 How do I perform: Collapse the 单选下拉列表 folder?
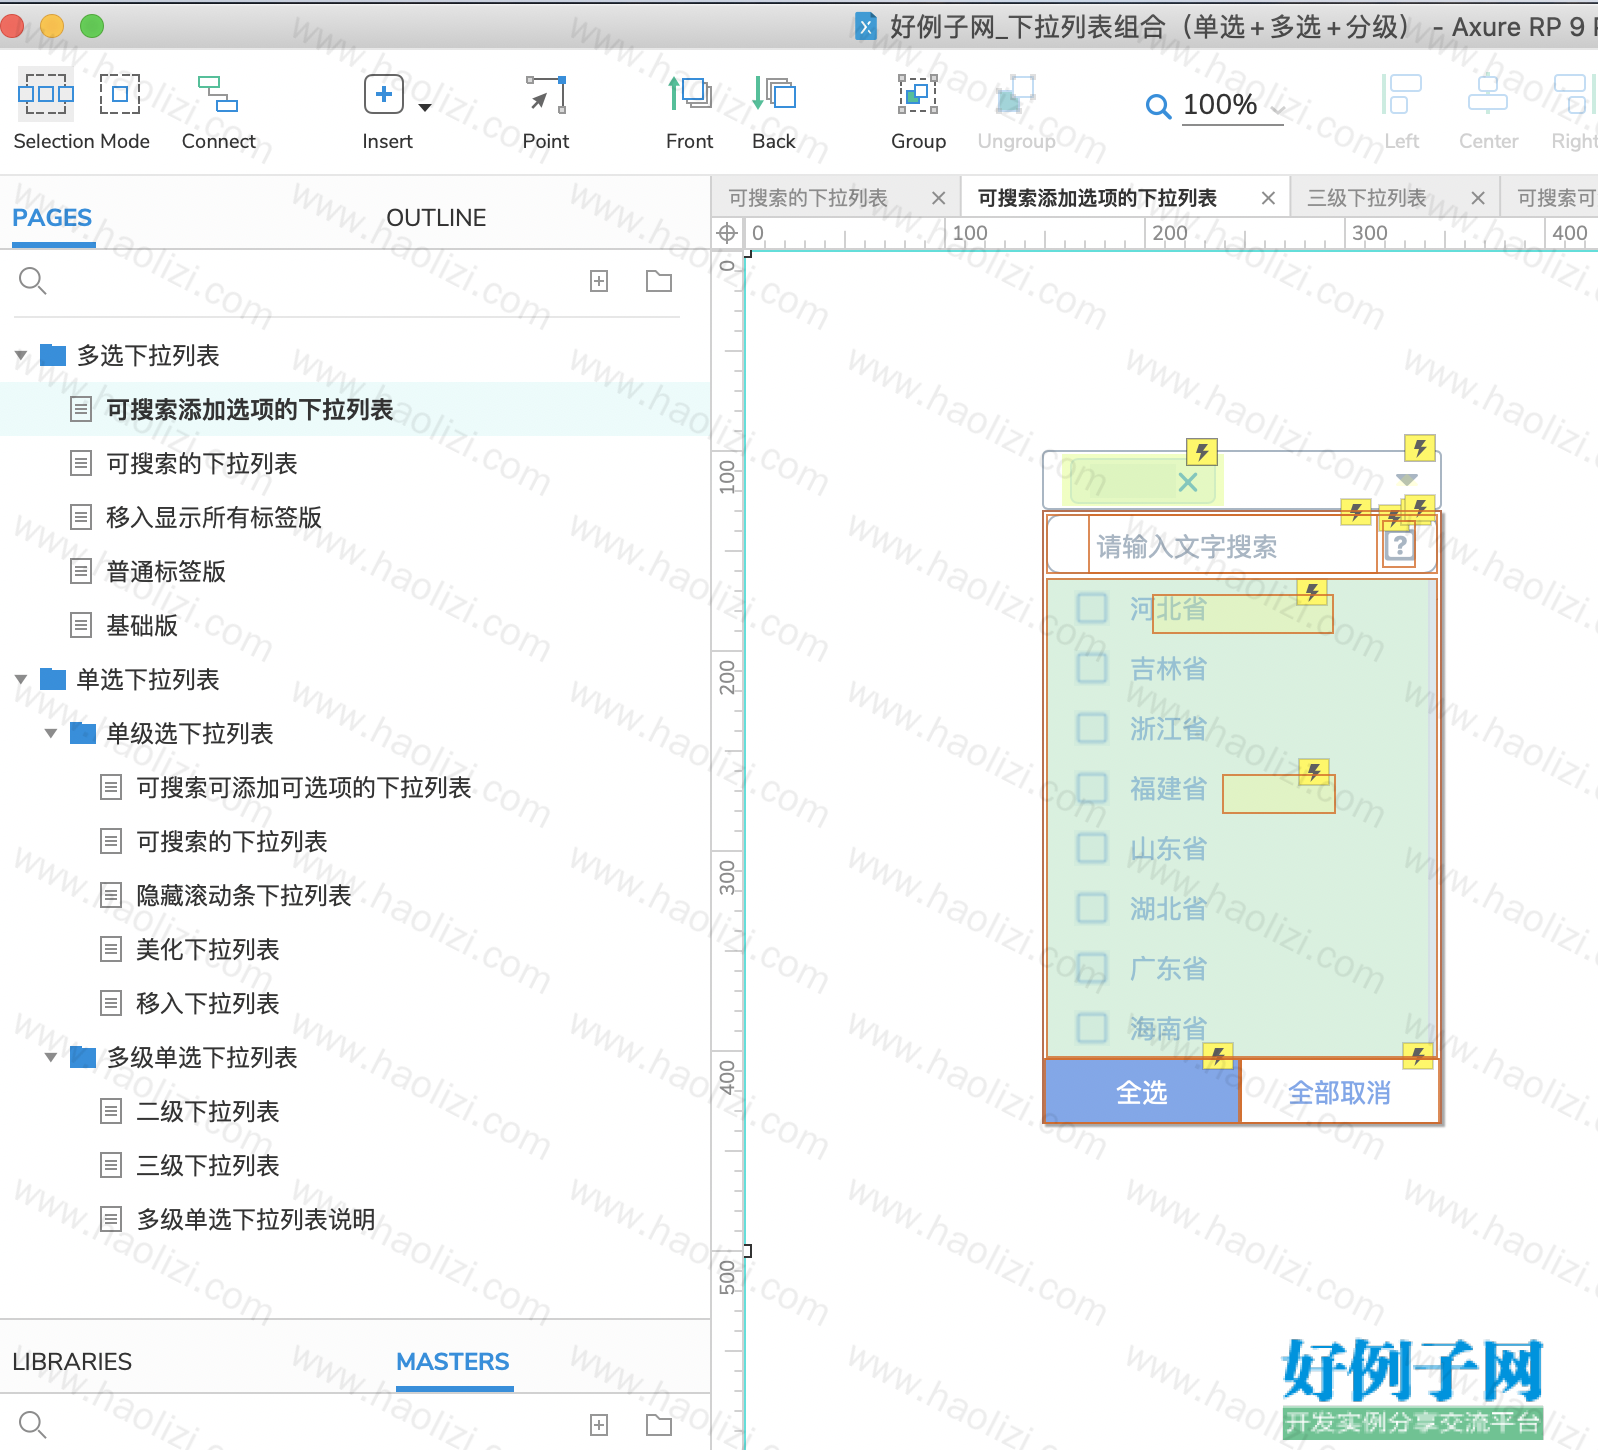click(x=21, y=680)
